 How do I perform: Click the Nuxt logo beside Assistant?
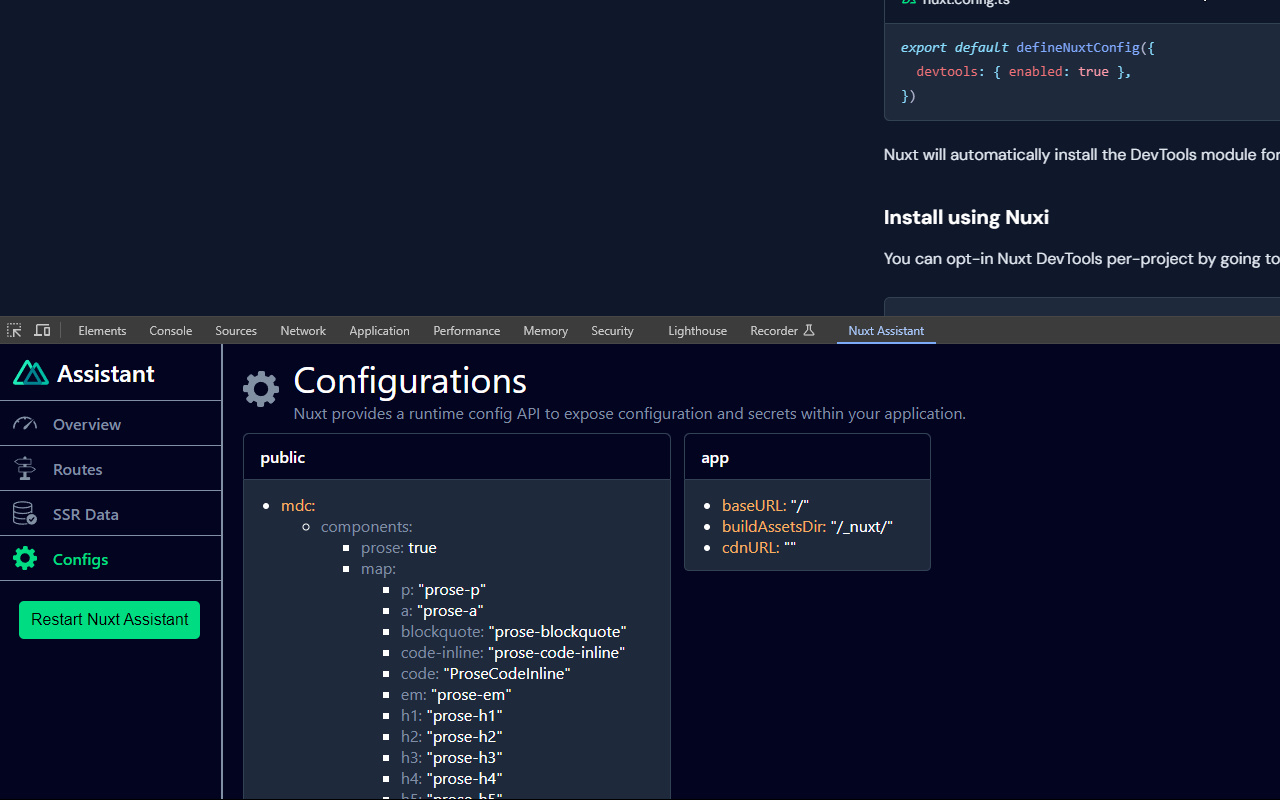(30, 373)
